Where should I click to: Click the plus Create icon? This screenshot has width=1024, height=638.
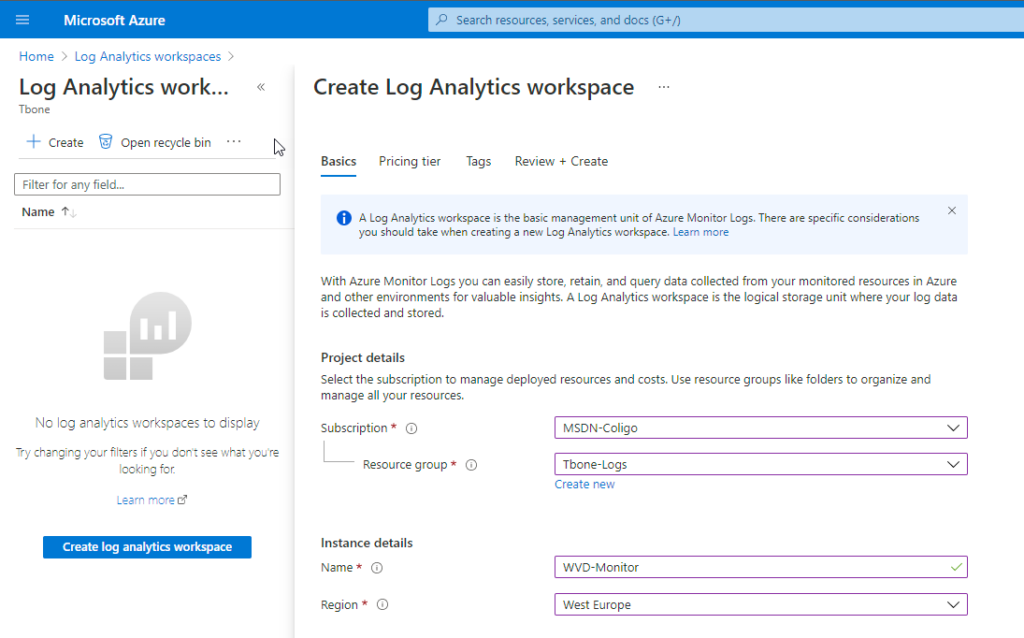pos(33,142)
